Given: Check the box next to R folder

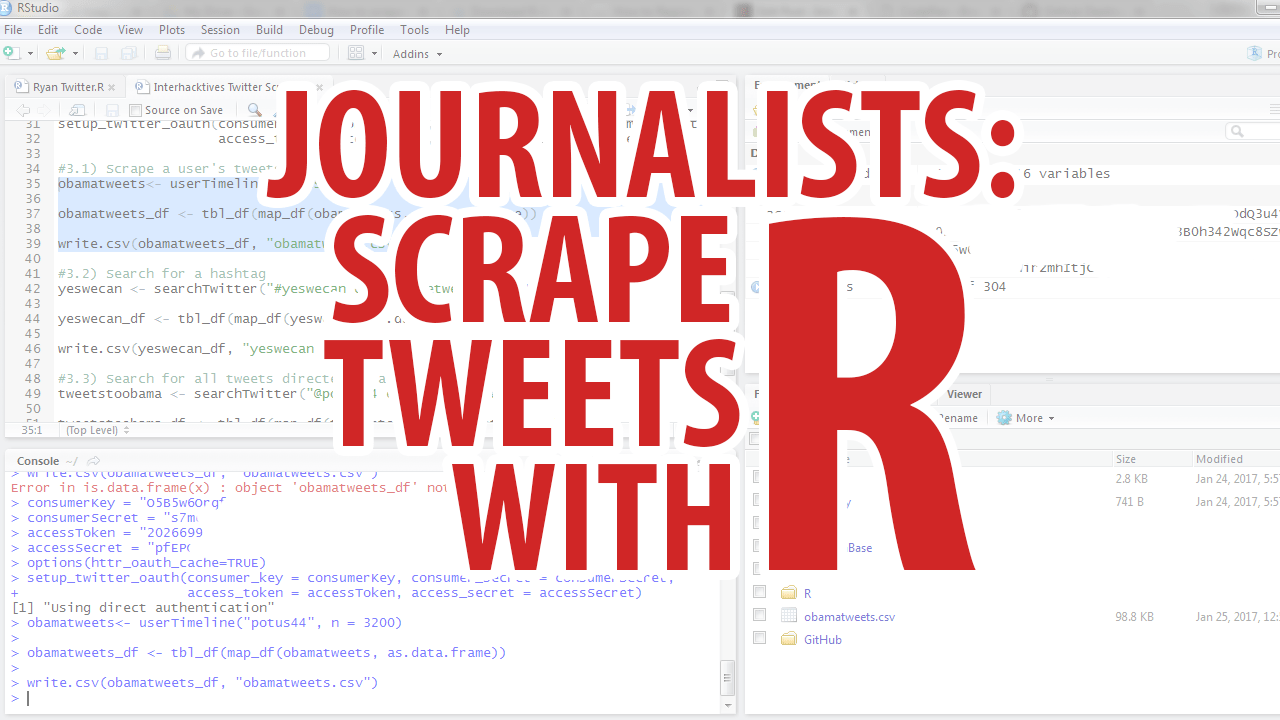Looking at the screenshot, I should tap(760, 592).
